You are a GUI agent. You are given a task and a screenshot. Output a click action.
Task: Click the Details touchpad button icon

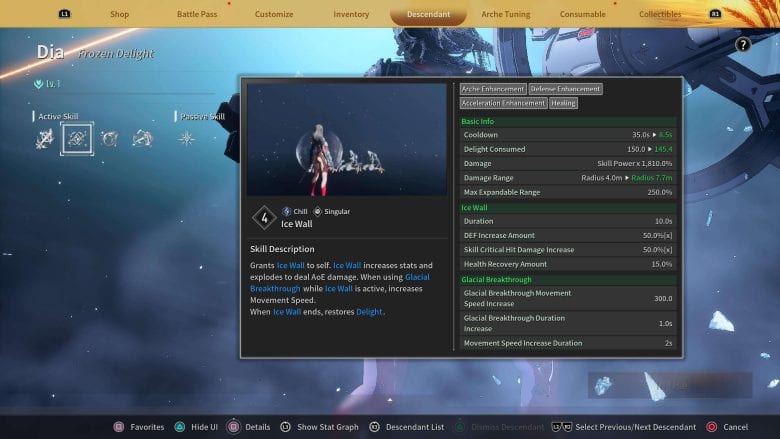click(x=233, y=427)
